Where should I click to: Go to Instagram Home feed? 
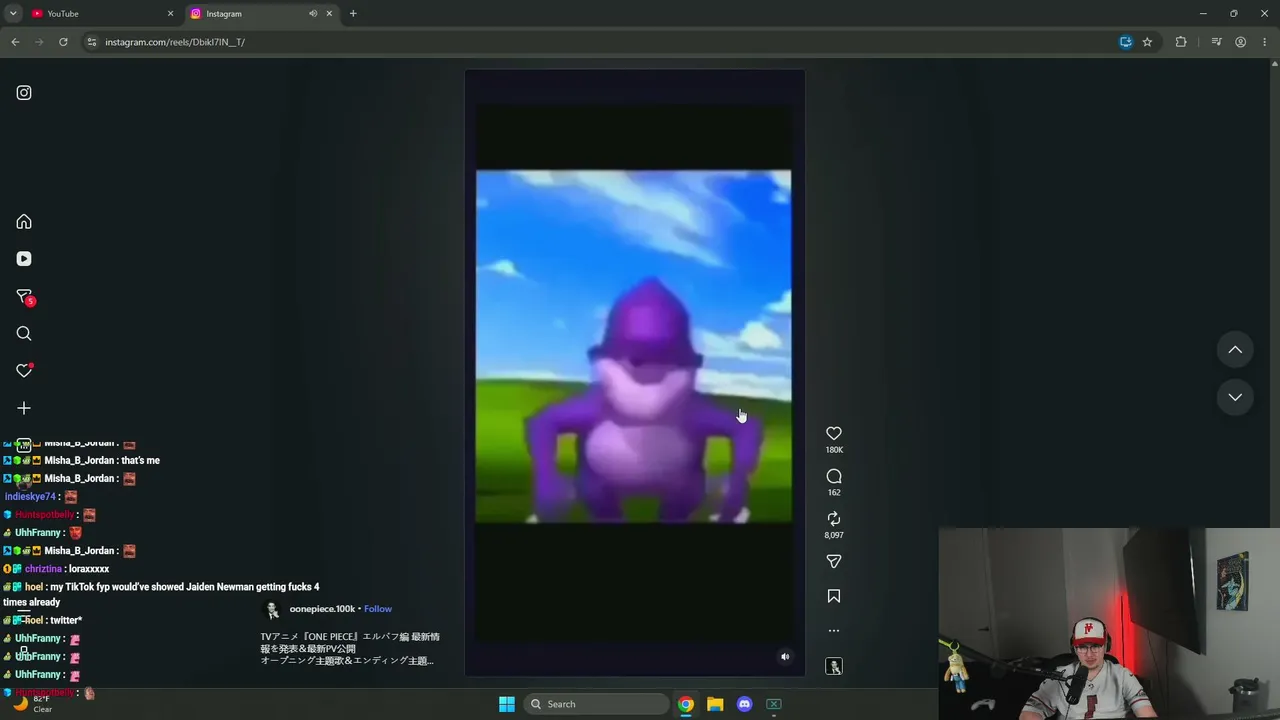tap(24, 222)
